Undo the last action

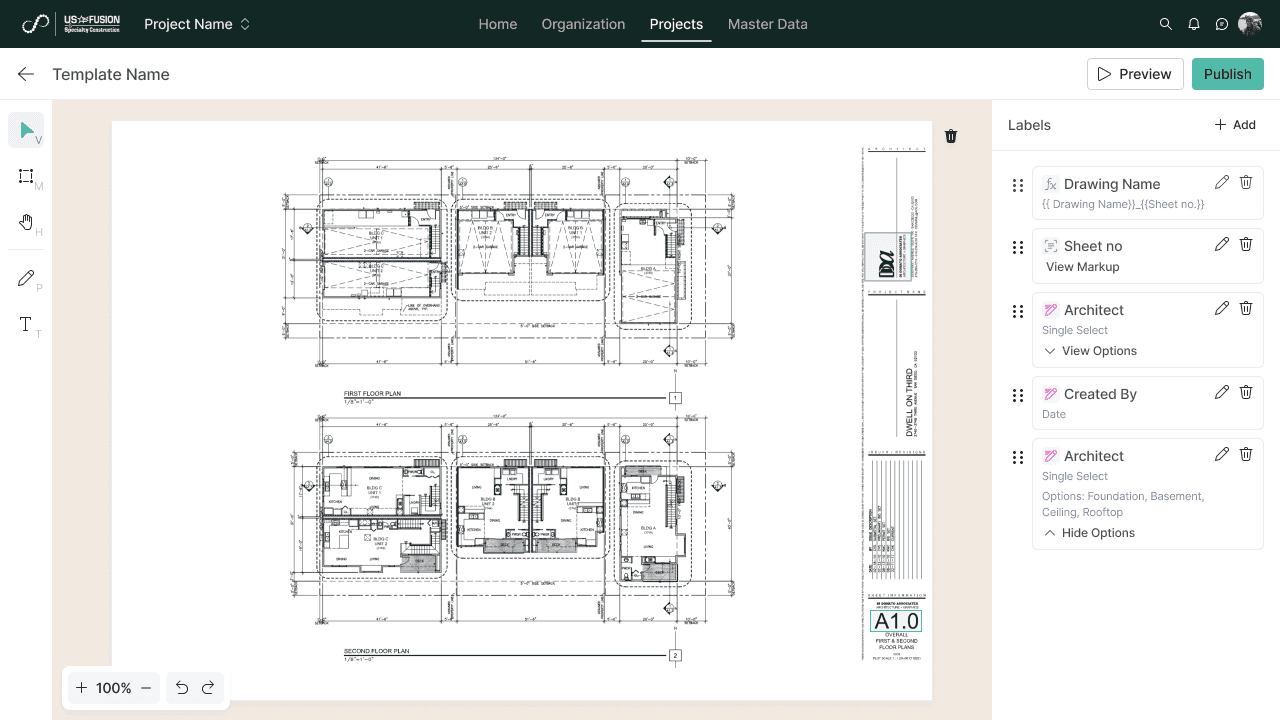(182, 688)
